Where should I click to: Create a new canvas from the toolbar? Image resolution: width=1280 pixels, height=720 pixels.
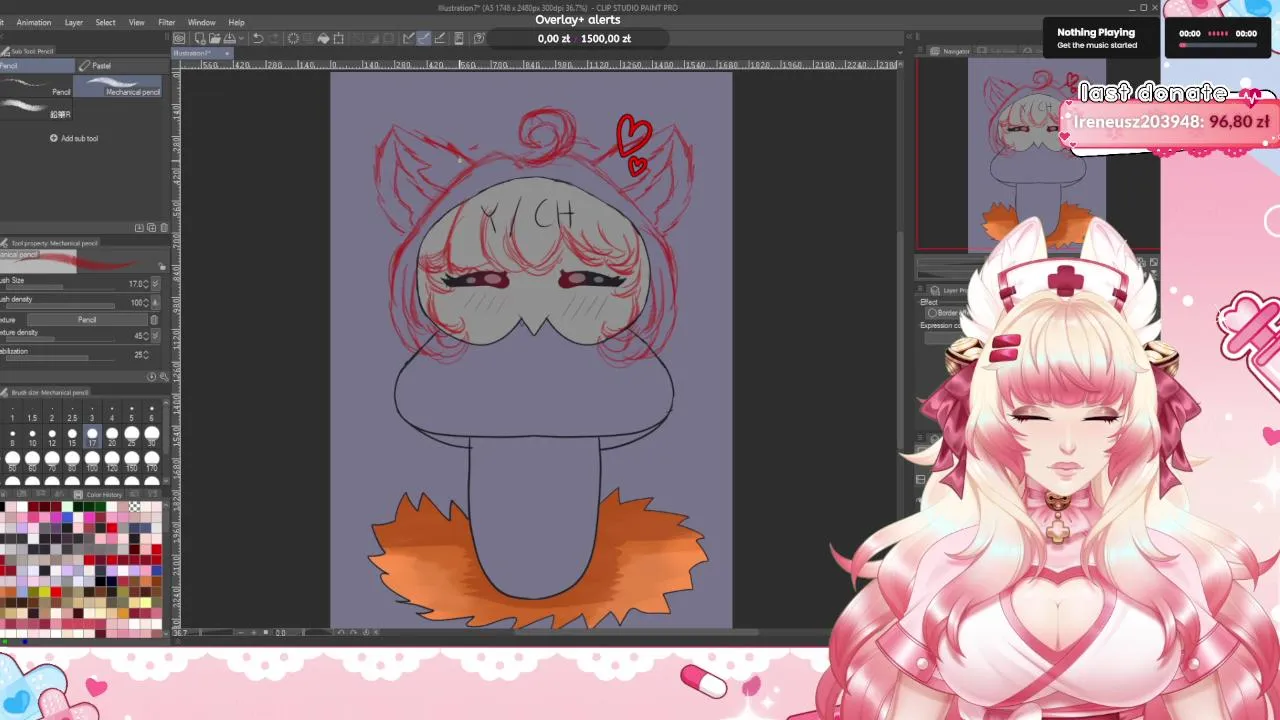pyautogui.click(x=198, y=38)
